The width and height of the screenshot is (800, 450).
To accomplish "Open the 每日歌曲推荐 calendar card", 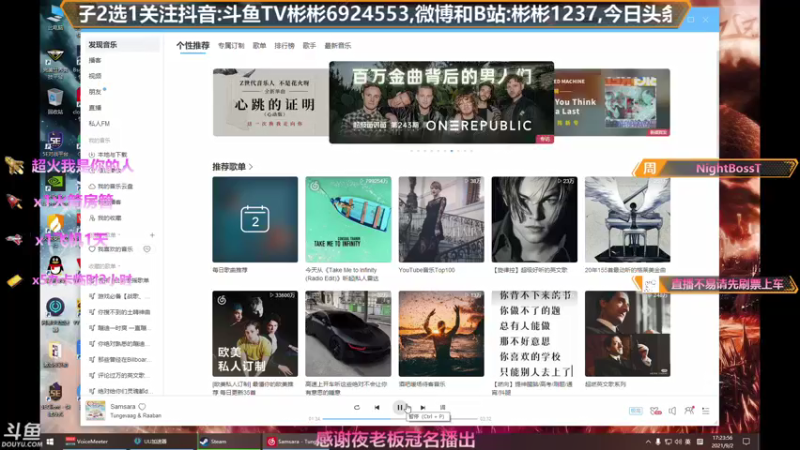I will coord(255,219).
